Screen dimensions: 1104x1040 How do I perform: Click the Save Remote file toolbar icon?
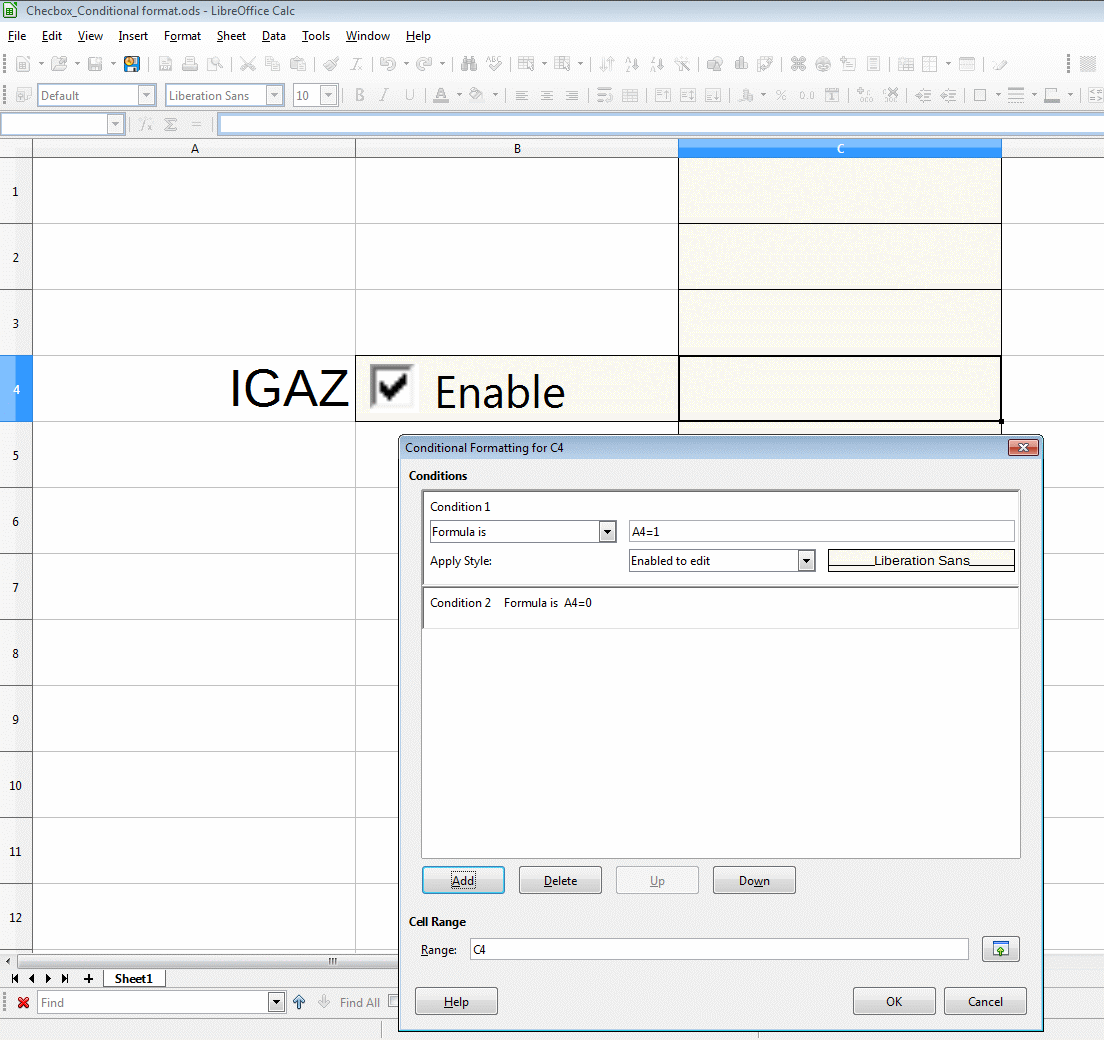131,64
